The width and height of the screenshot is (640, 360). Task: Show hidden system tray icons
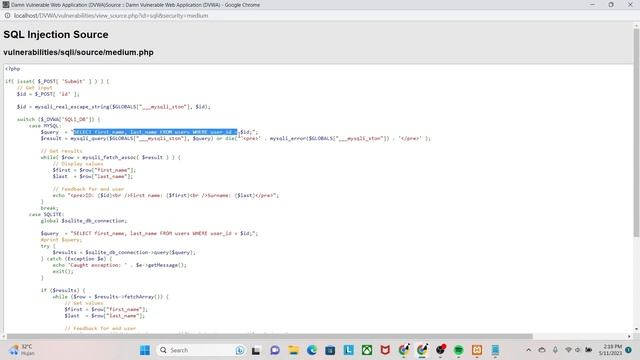529,350
